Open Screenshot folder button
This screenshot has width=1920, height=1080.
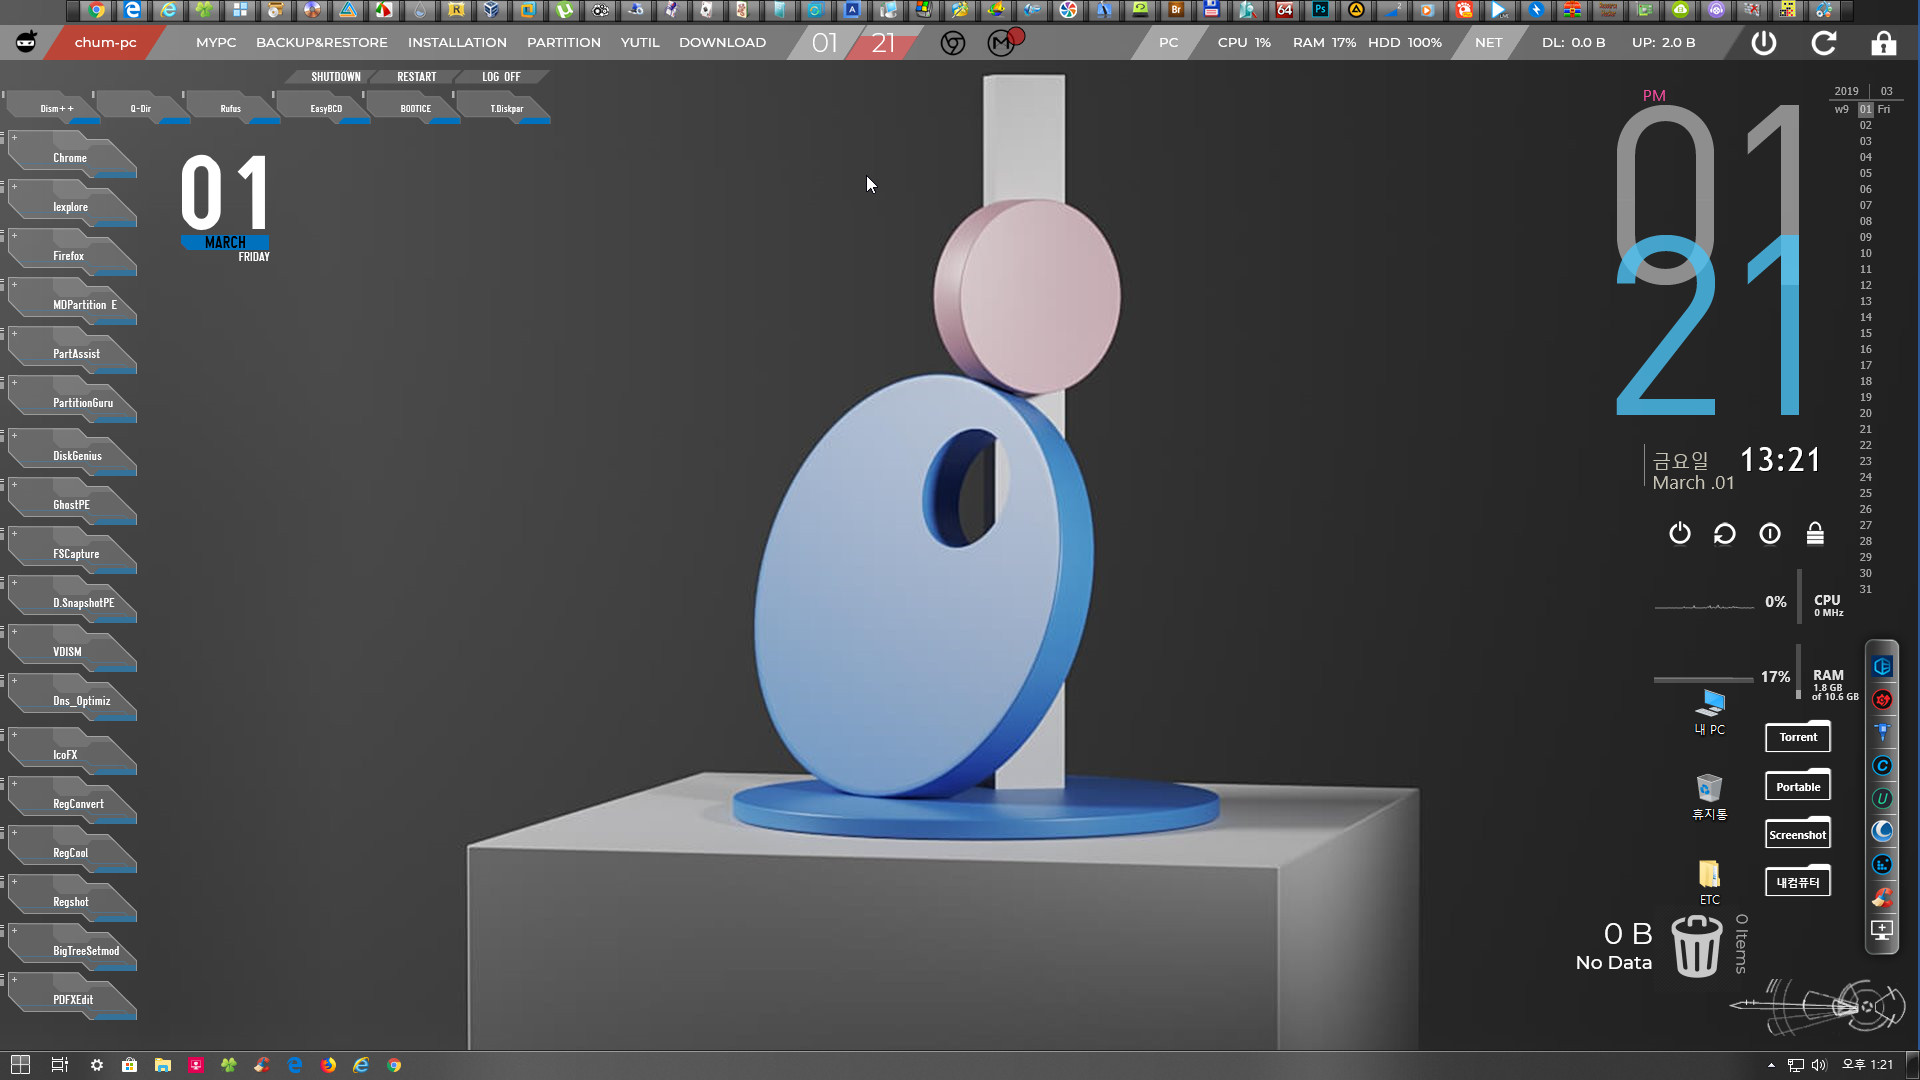[1798, 835]
